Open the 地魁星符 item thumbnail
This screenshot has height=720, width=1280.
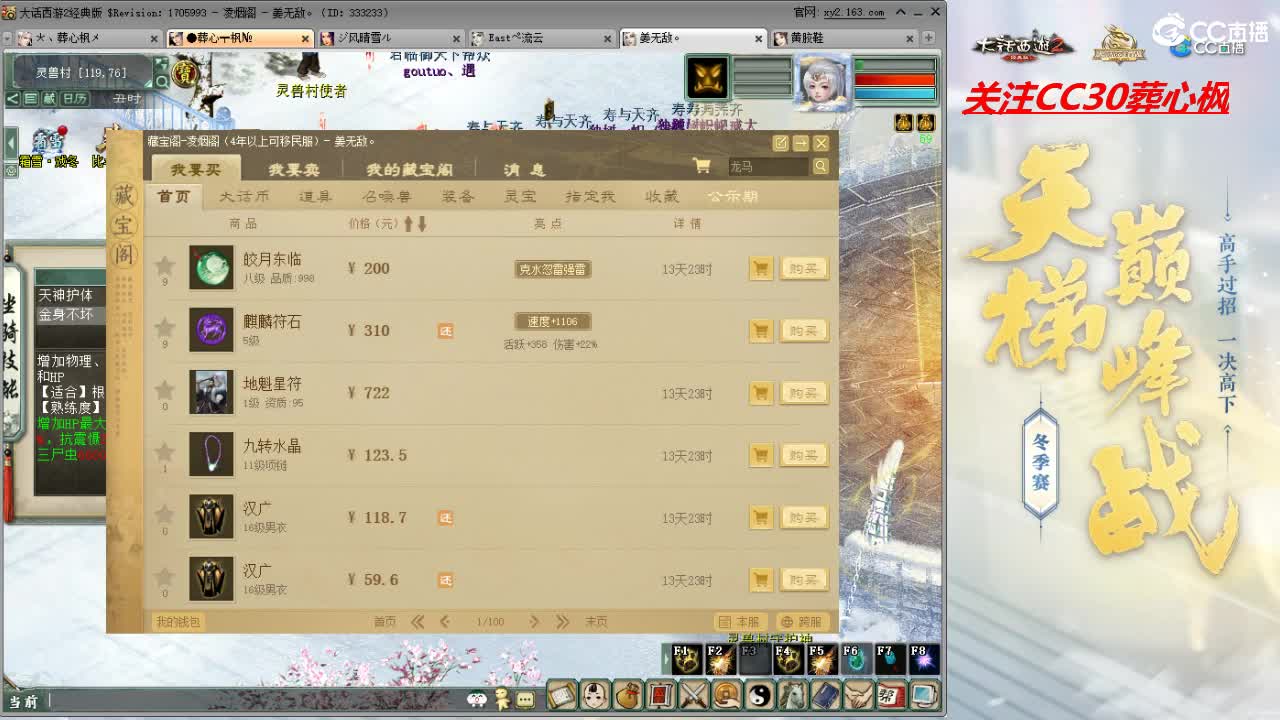coord(211,392)
